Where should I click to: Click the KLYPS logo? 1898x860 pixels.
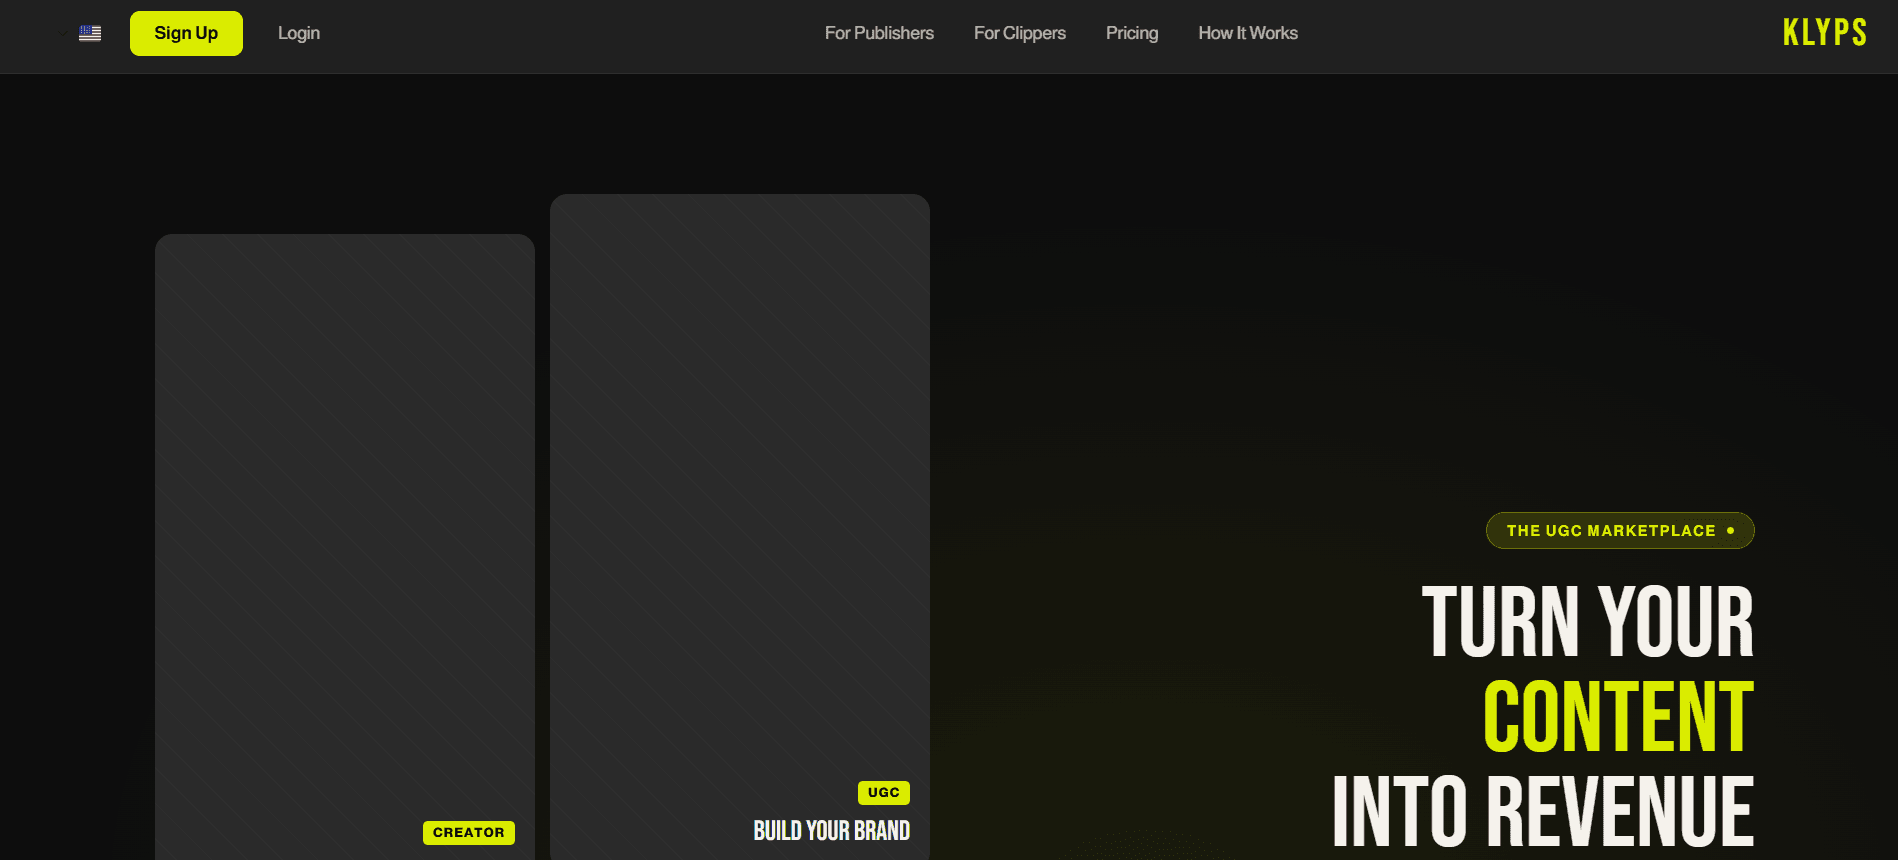[1824, 32]
